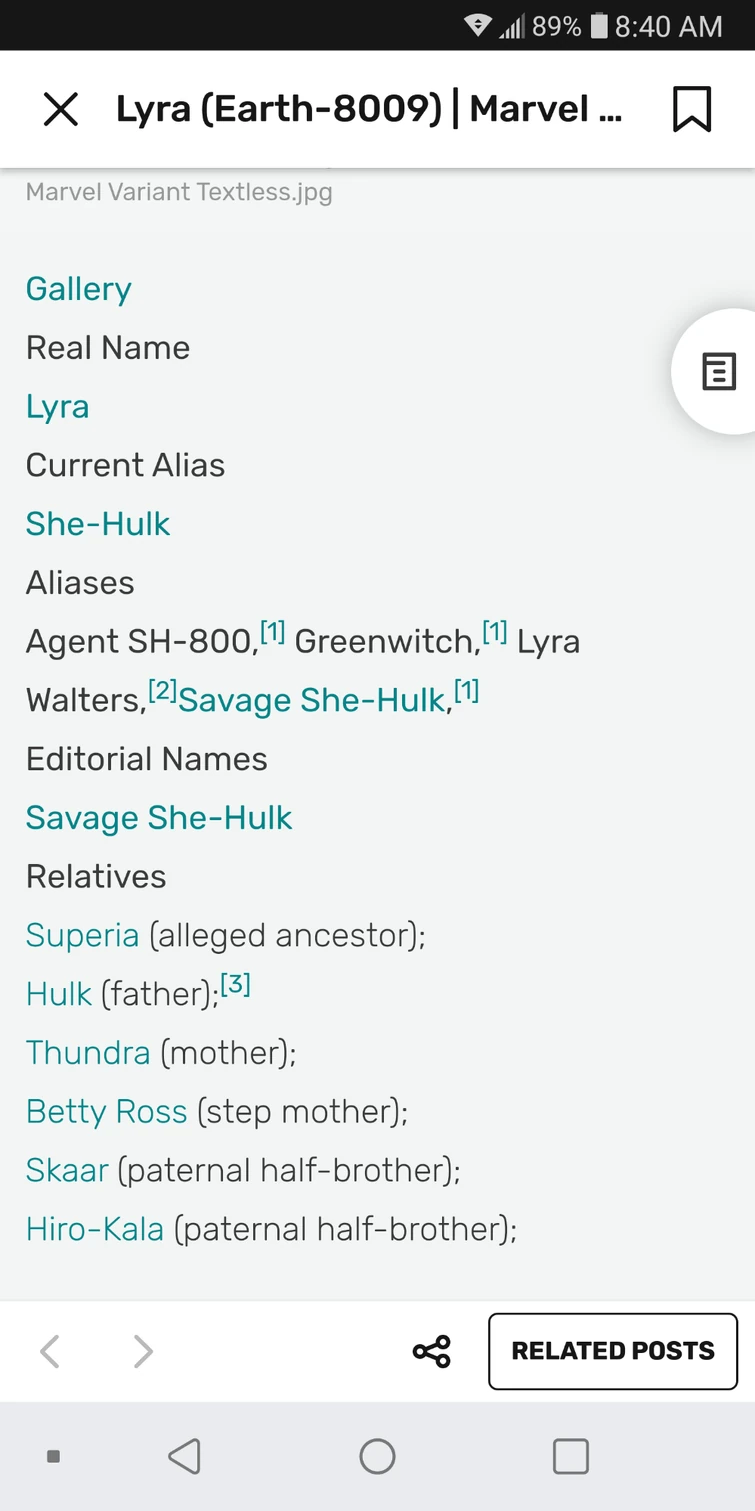The width and height of the screenshot is (755, 1511).
Task: Open recent apps via square button
Action: pyautogui.click(x=570, y=1456)
